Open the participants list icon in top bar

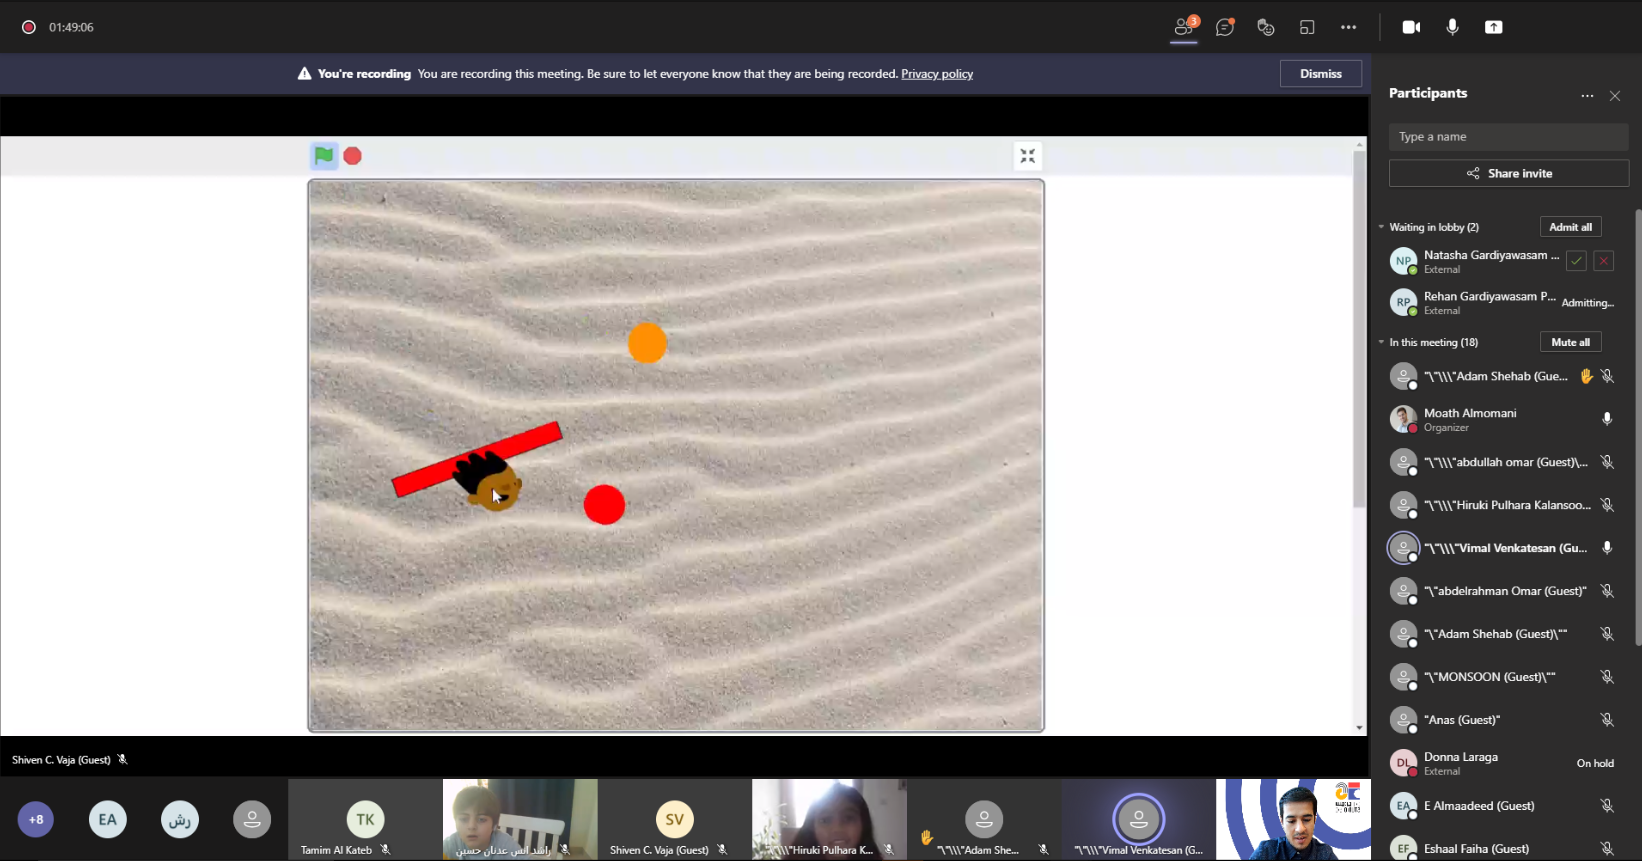point(1185,27)
